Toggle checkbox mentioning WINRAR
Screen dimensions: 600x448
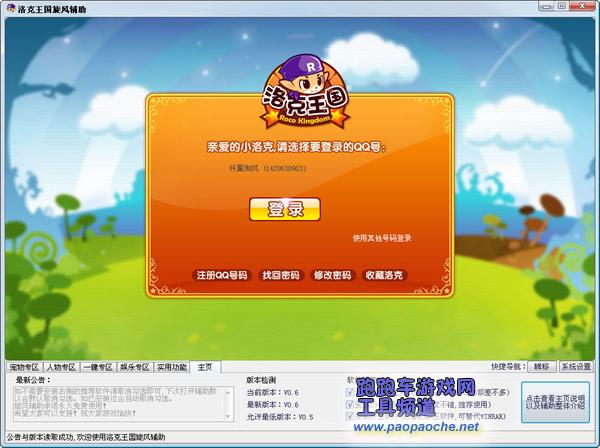349,416
